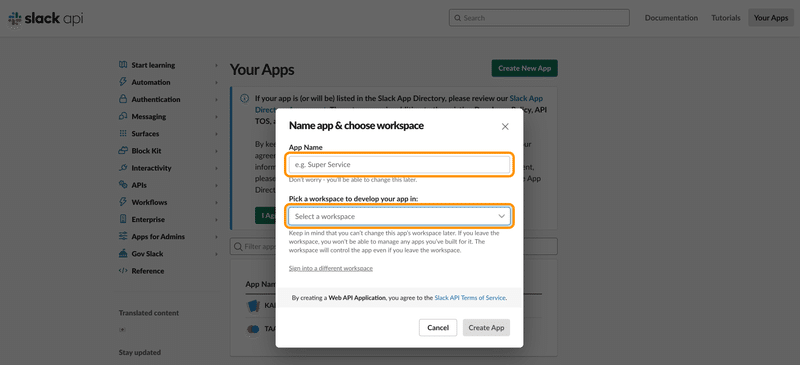This screenshot has height=365, width=800.
Task: Expand the Interactivity section chevron
Action: (x=216, y=168)
